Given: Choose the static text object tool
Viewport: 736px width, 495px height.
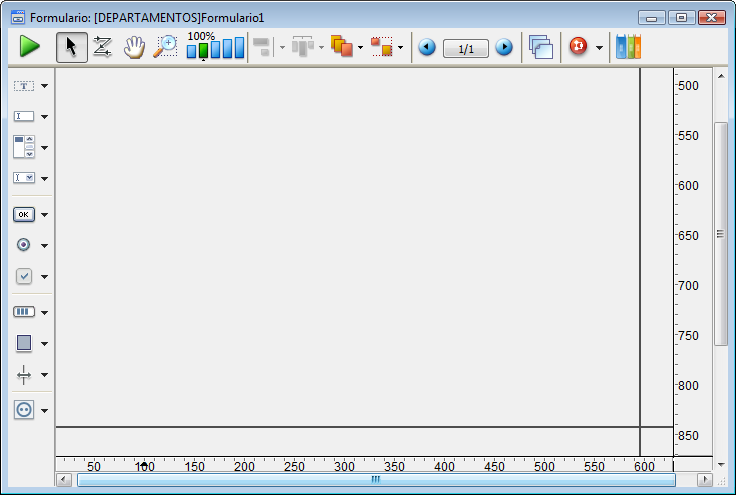Looking at the screenshot, I should [x=24, y=86].
